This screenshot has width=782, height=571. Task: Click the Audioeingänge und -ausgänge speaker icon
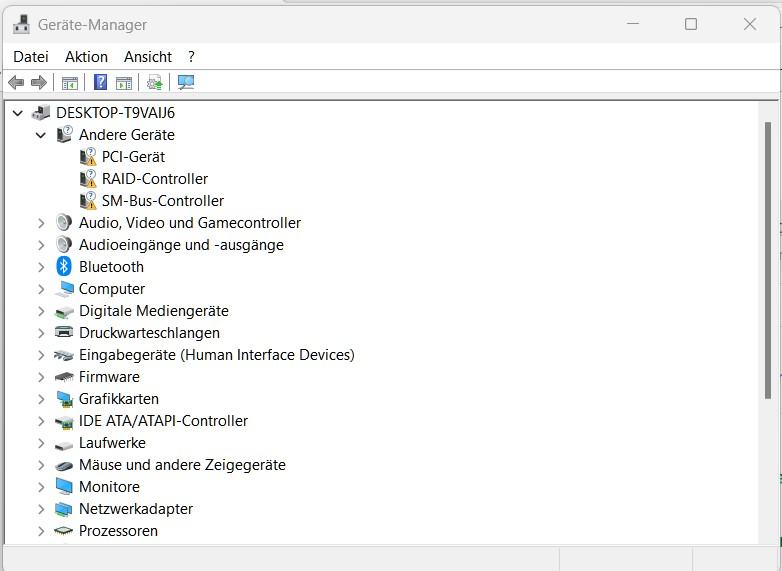tap(64, 244)
